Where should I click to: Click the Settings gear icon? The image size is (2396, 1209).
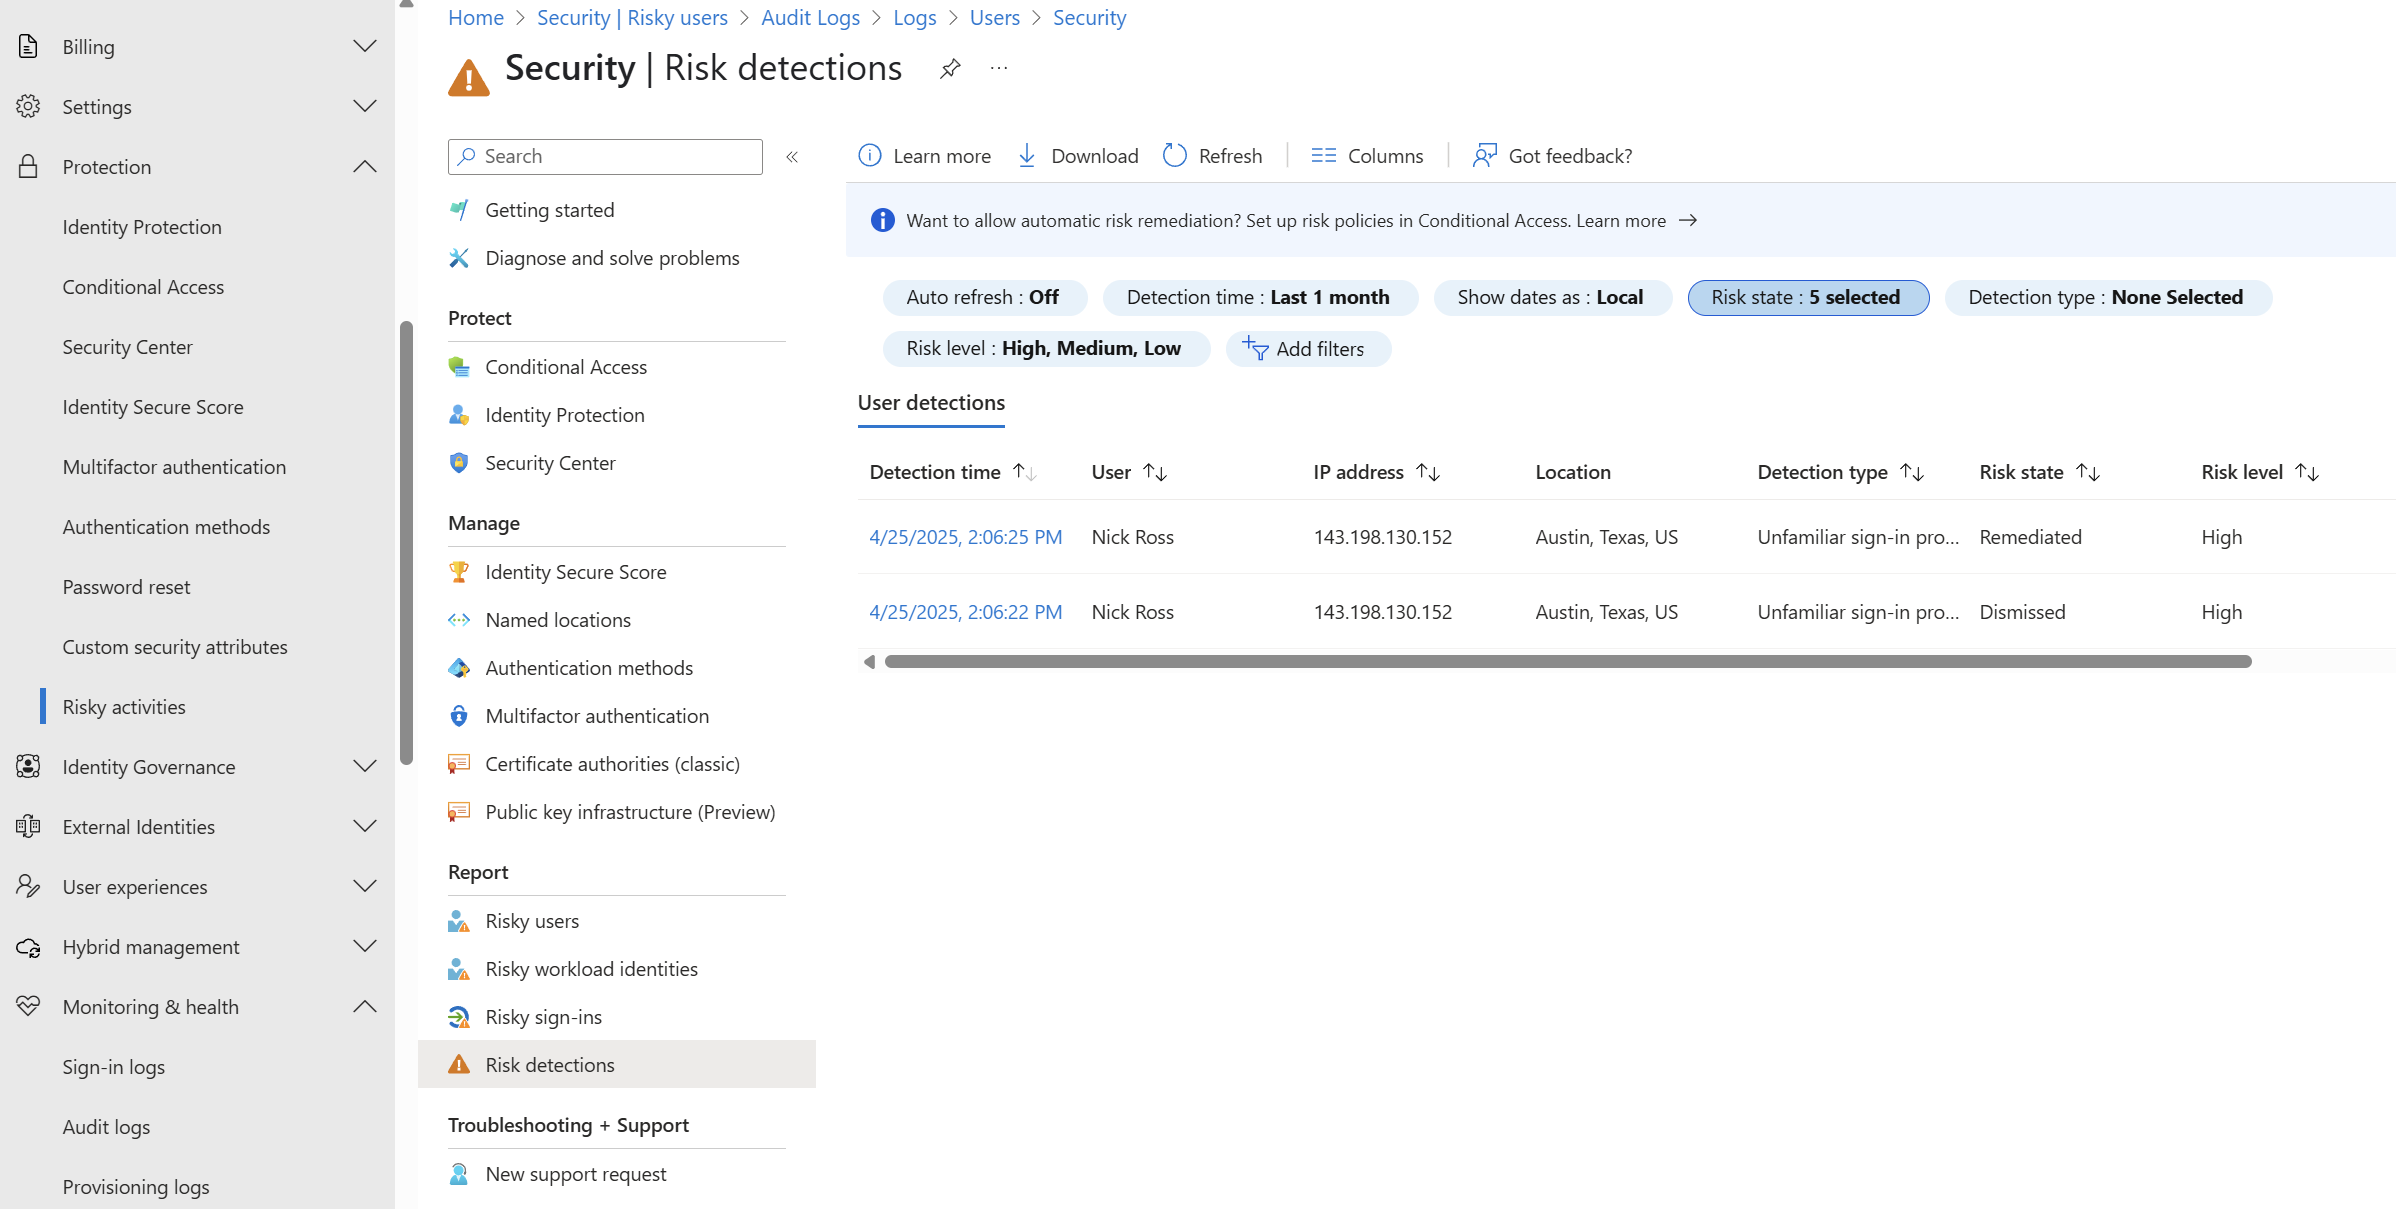pyautogui.click(x=28, y=106)
